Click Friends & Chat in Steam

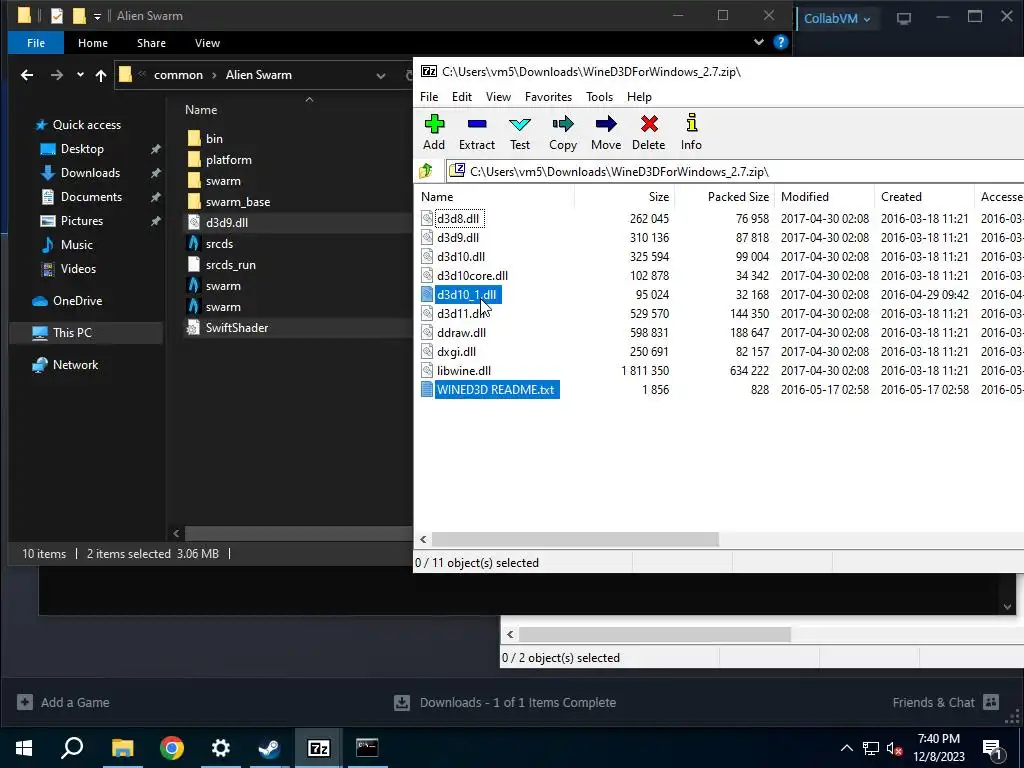pos(933,703)
